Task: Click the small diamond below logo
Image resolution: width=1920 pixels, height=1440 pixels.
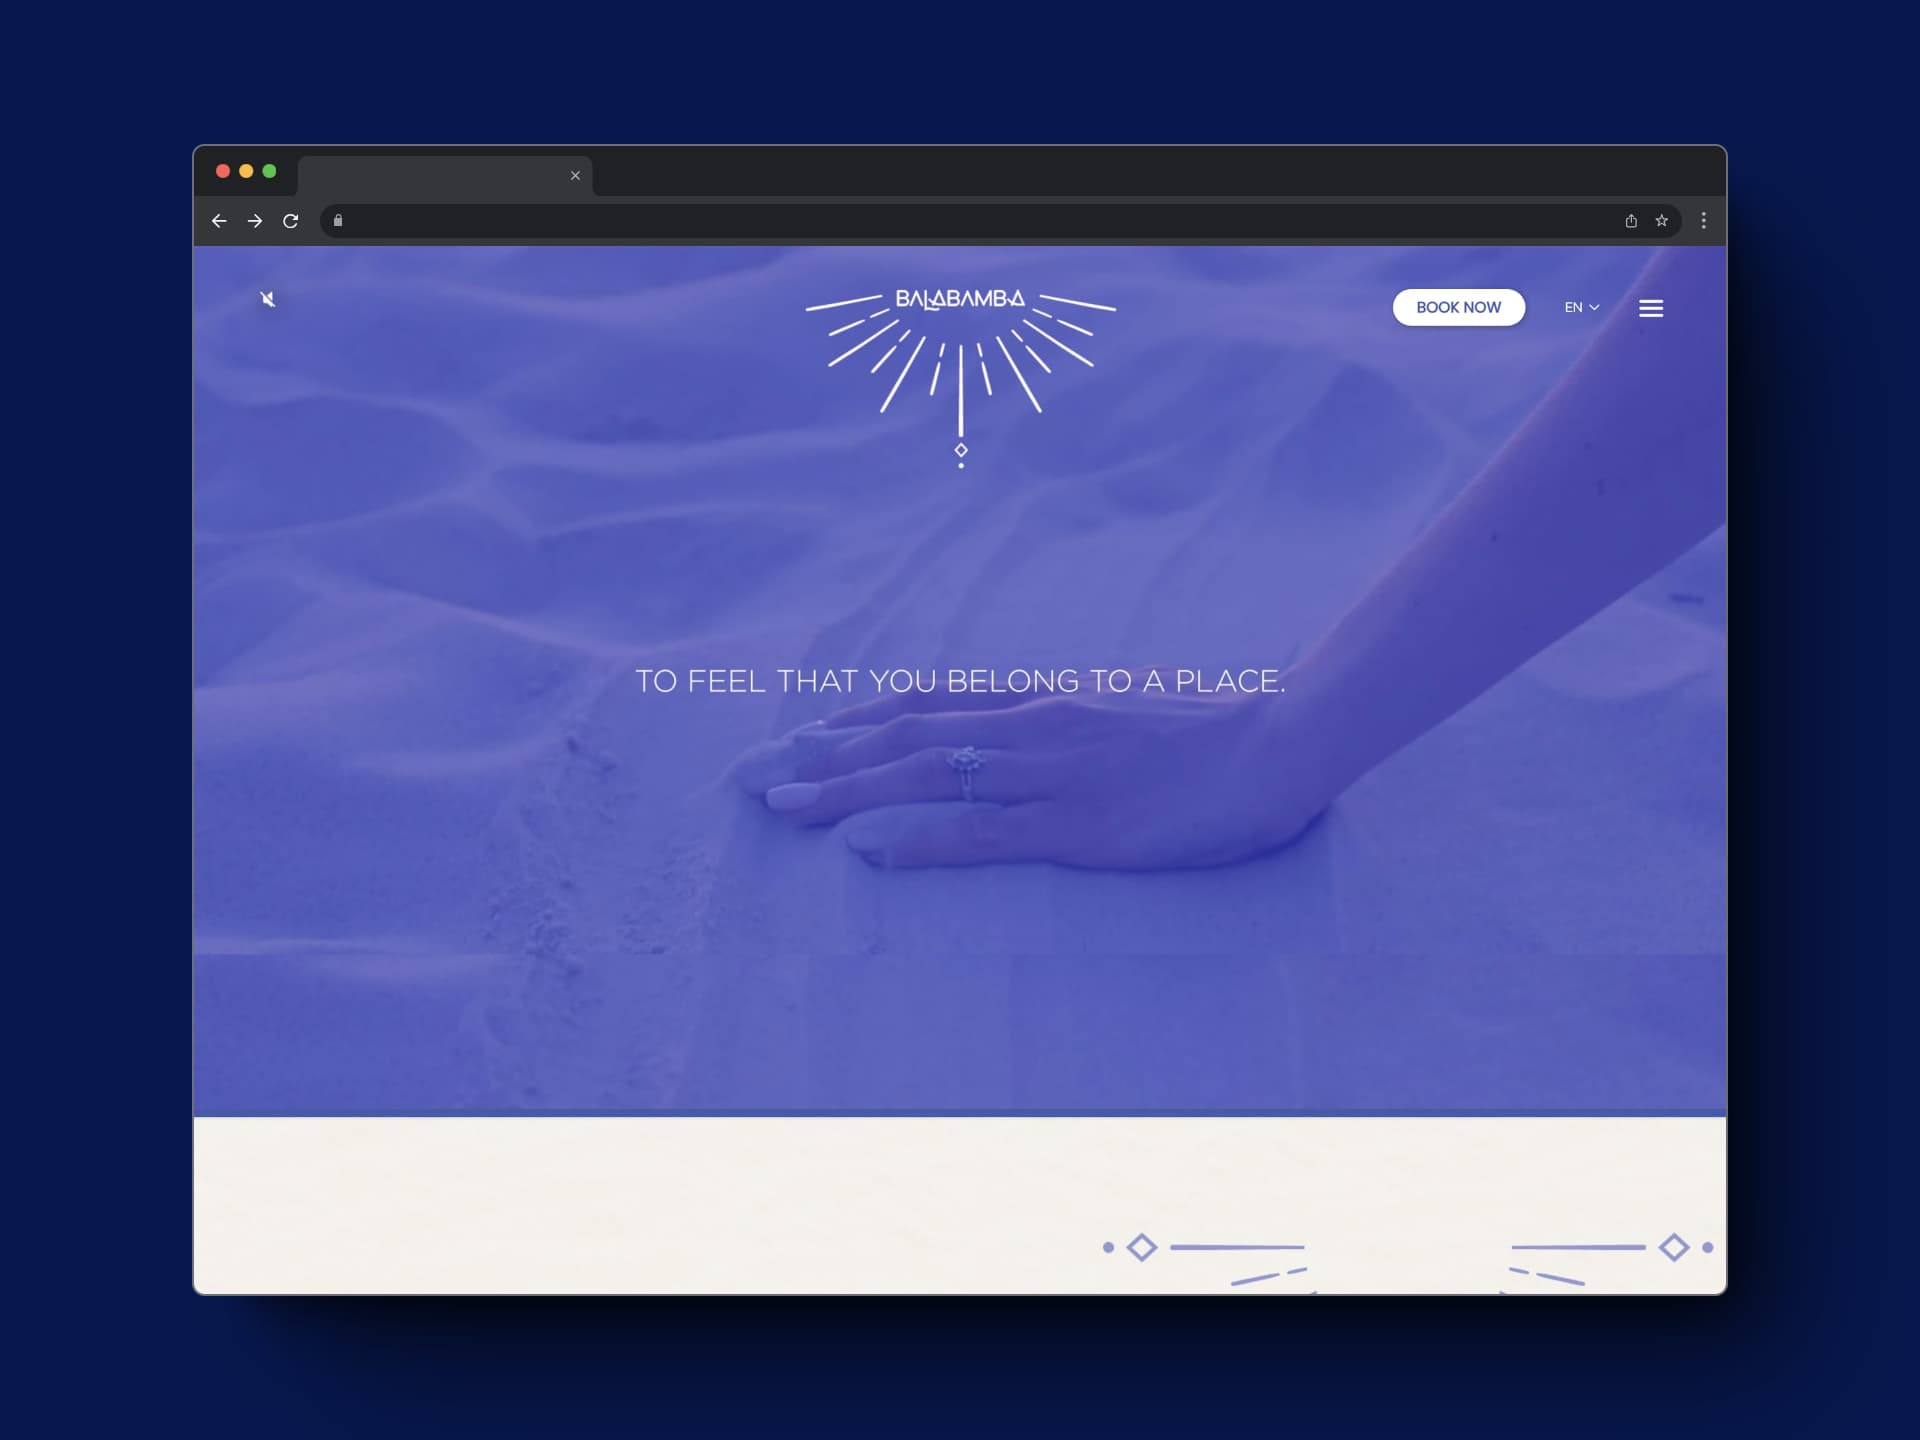Action: click(x=961, y=450)
